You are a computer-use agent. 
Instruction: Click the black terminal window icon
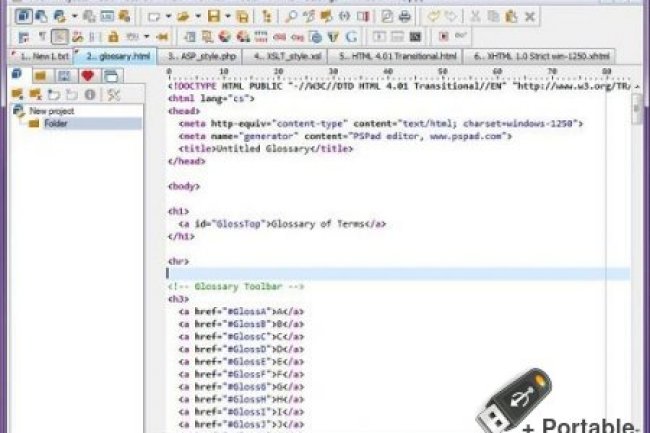coord(415,36)
